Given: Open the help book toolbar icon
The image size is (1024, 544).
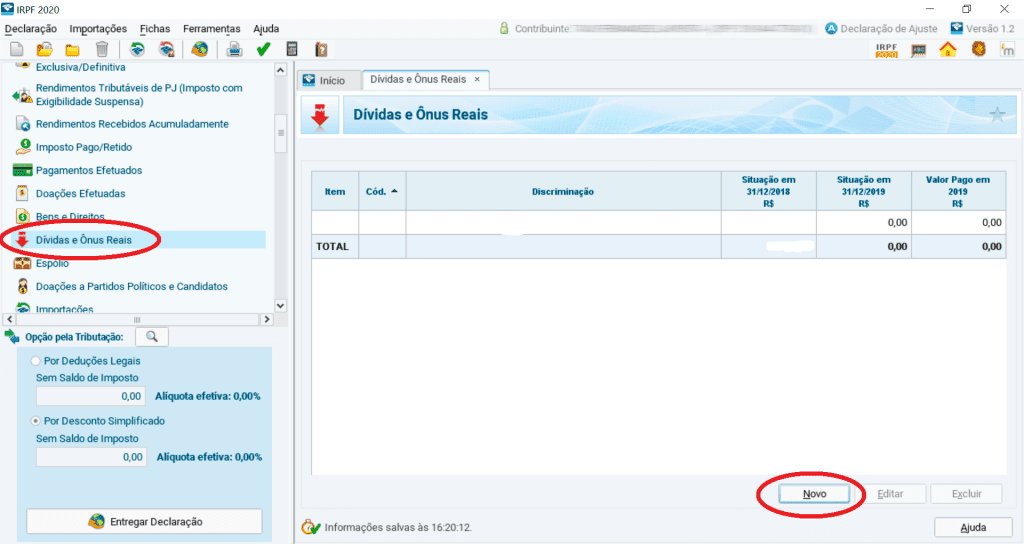Looking at the screenshot, I should pos(321,50).
